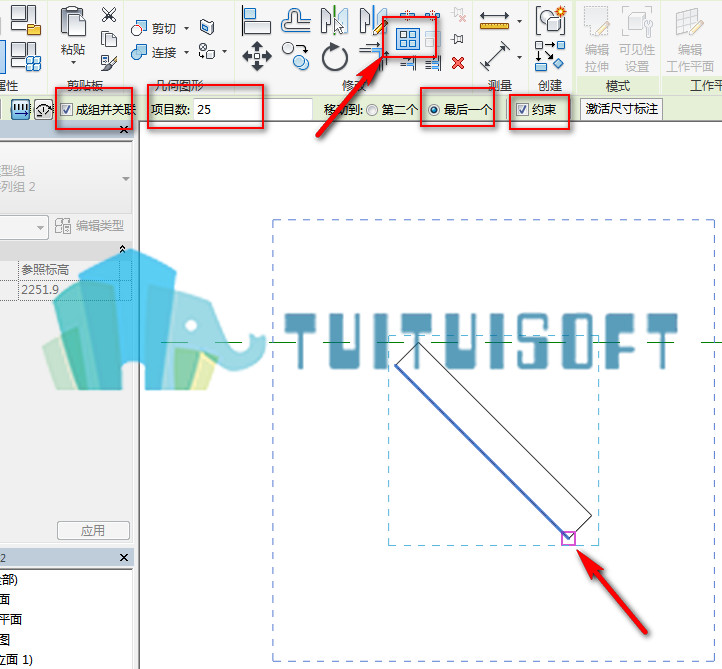
Task: Click the scissors Cut to clipboard icon
Action: [x=109, y=15]
